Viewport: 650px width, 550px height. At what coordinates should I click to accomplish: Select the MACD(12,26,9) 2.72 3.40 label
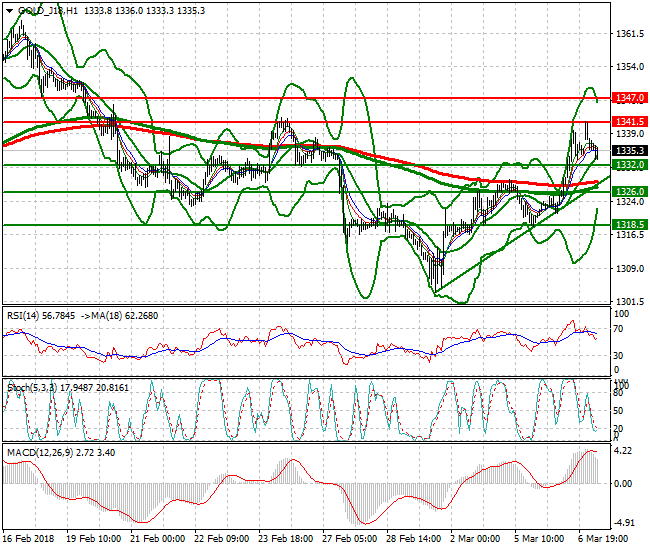(x=61, y=453)
